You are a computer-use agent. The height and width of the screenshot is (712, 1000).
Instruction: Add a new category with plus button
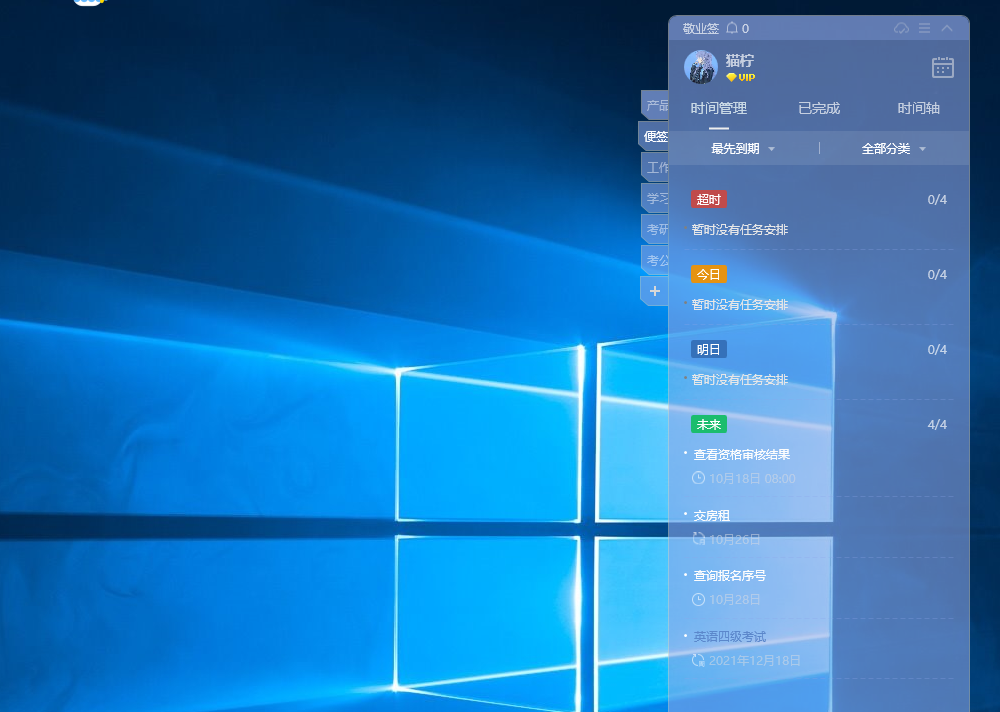655,291
